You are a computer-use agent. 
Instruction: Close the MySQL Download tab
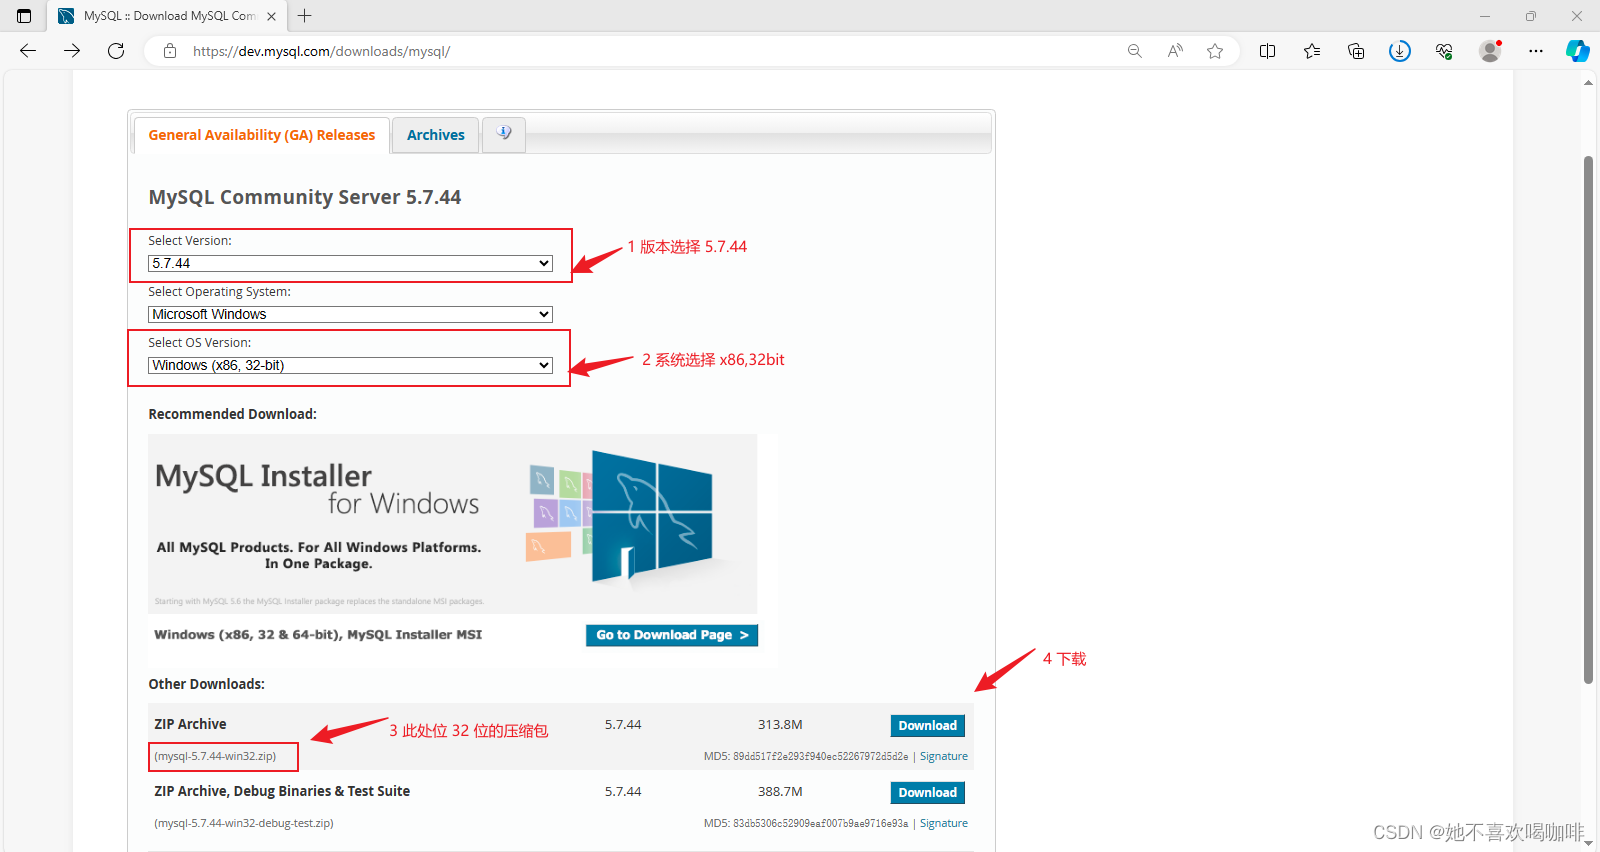point(271,16)
